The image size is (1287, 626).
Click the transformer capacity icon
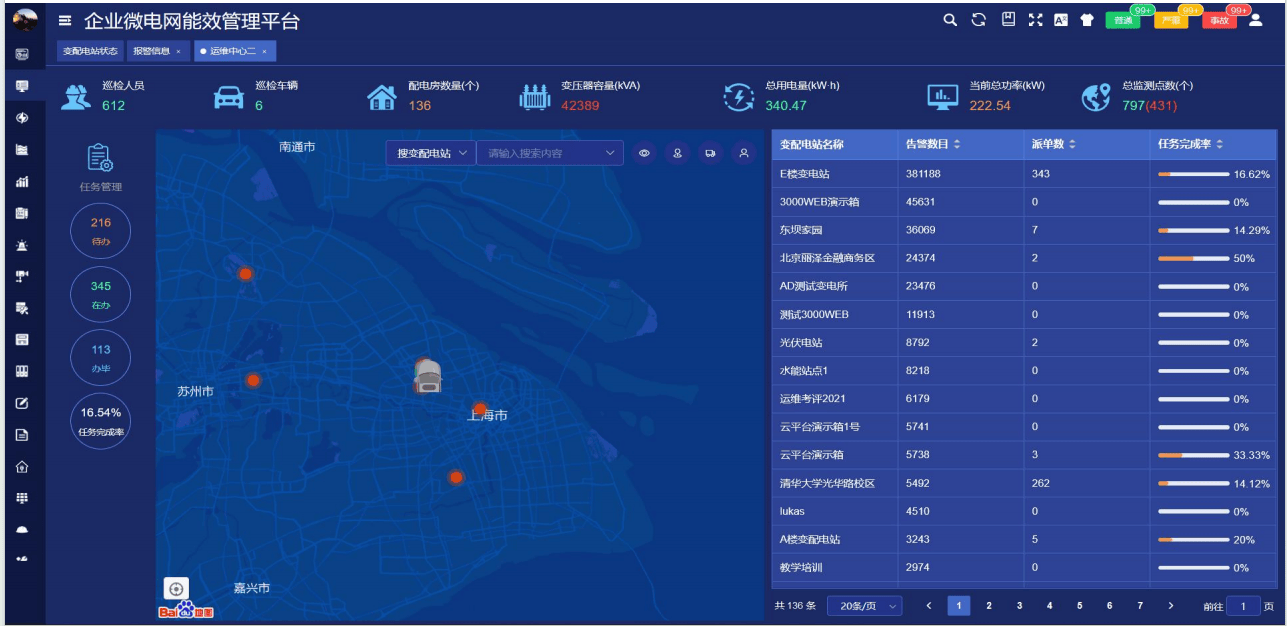[535, 96]
